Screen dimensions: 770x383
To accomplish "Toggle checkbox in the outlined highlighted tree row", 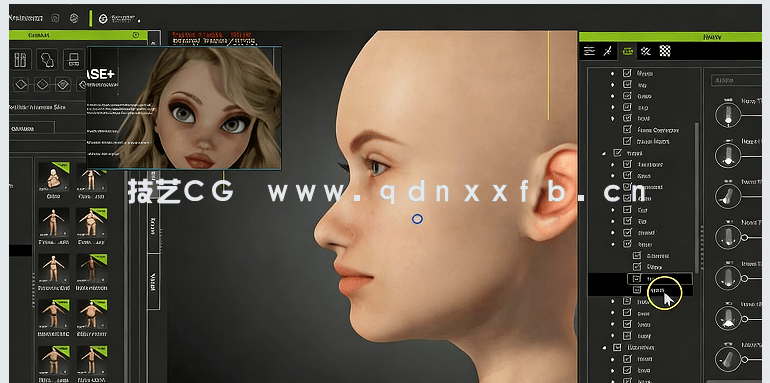I will (x=636, y=278).
